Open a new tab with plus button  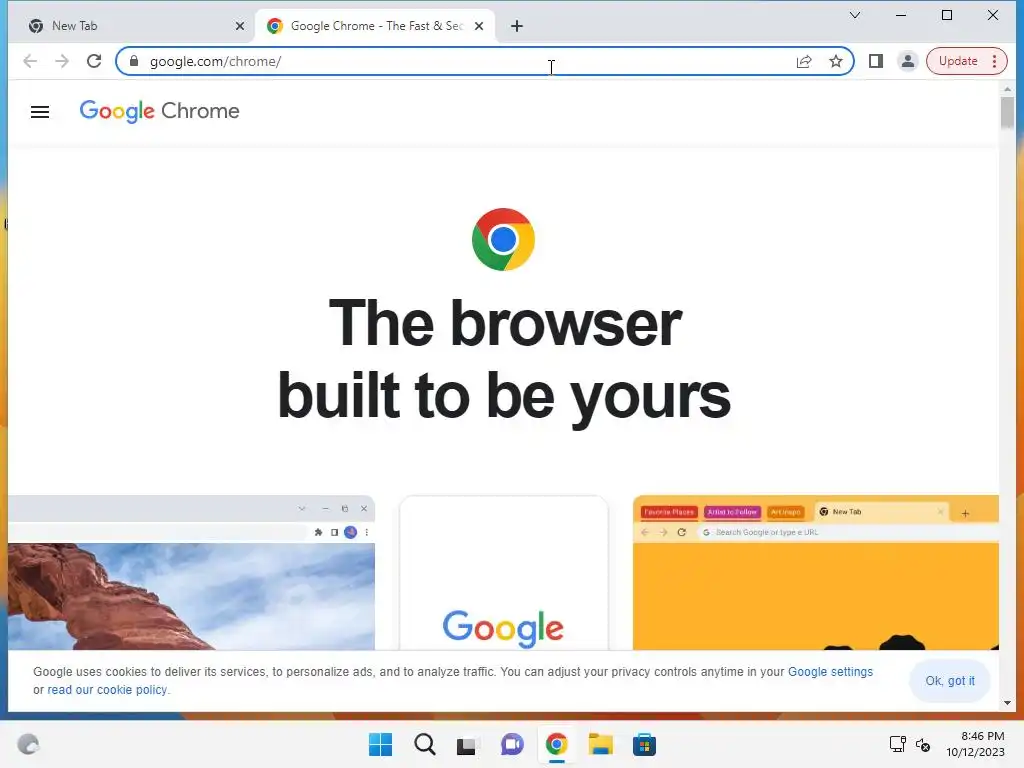(x=517, y=25)
